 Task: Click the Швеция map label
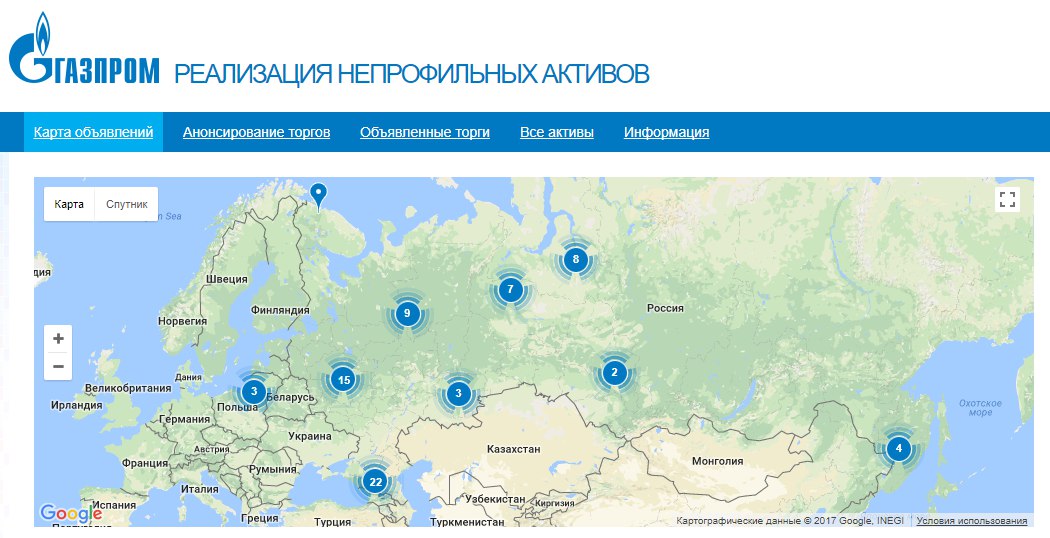click(x=226, y=279)
